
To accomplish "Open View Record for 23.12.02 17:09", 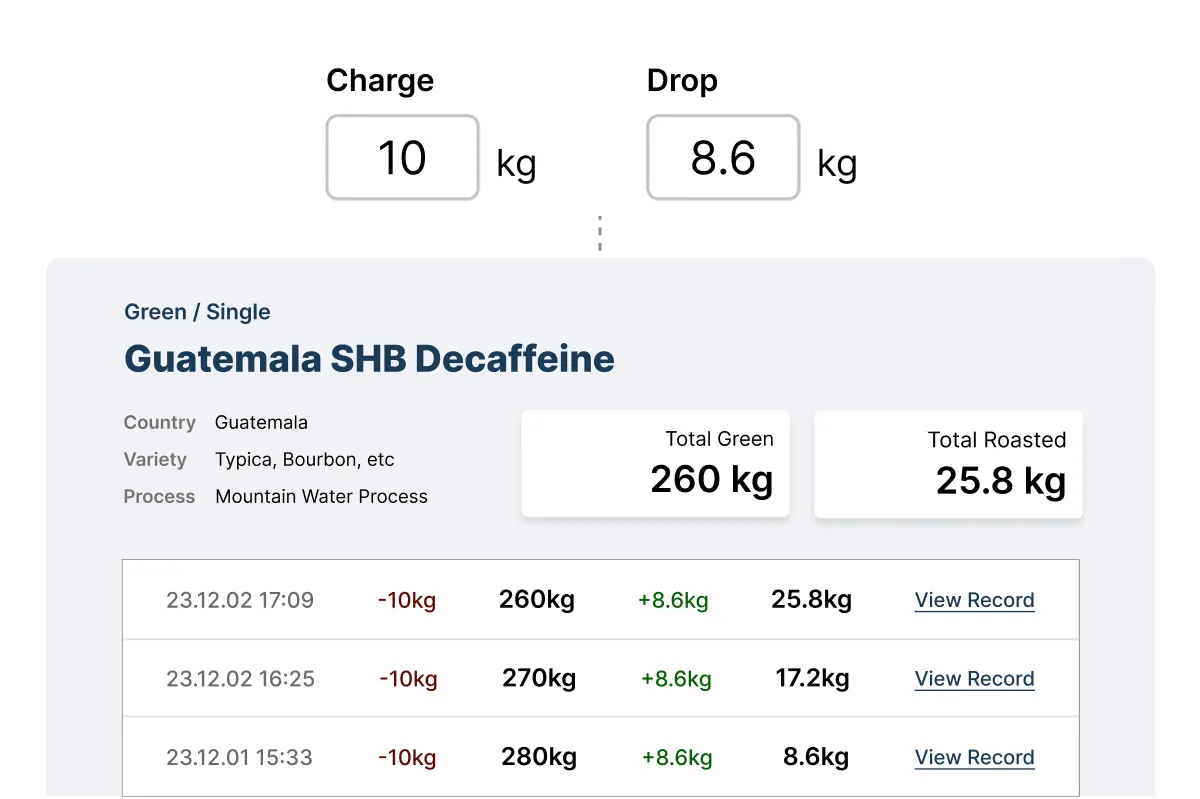I will (x=974, y=600).
